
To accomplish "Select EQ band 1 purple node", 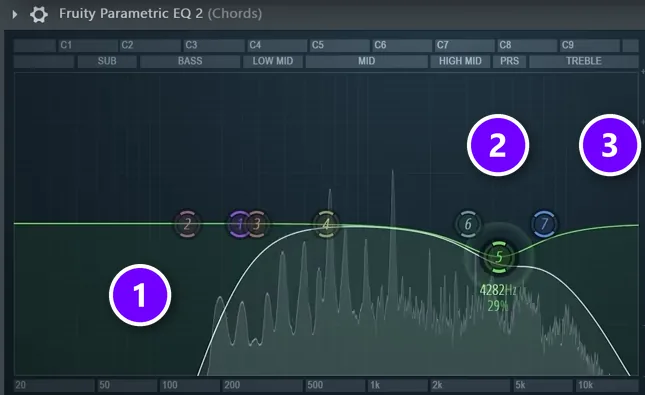I will coord(239,224).
